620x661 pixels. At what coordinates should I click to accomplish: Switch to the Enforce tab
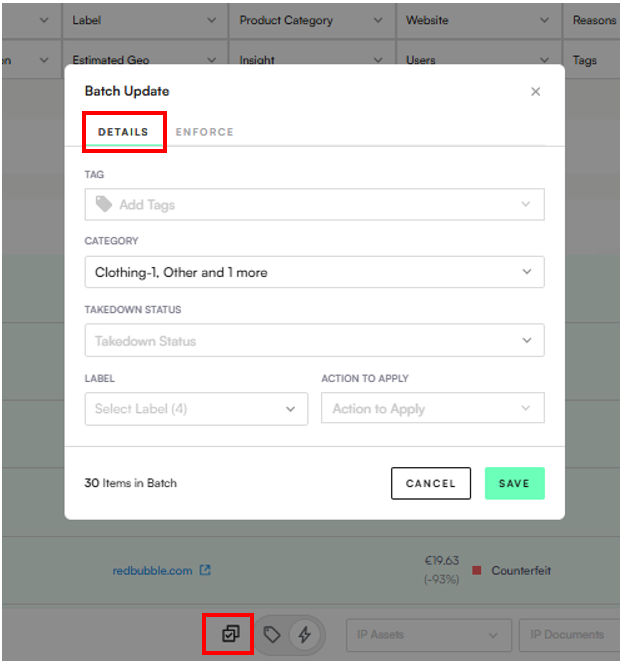[x=204, y=132]
